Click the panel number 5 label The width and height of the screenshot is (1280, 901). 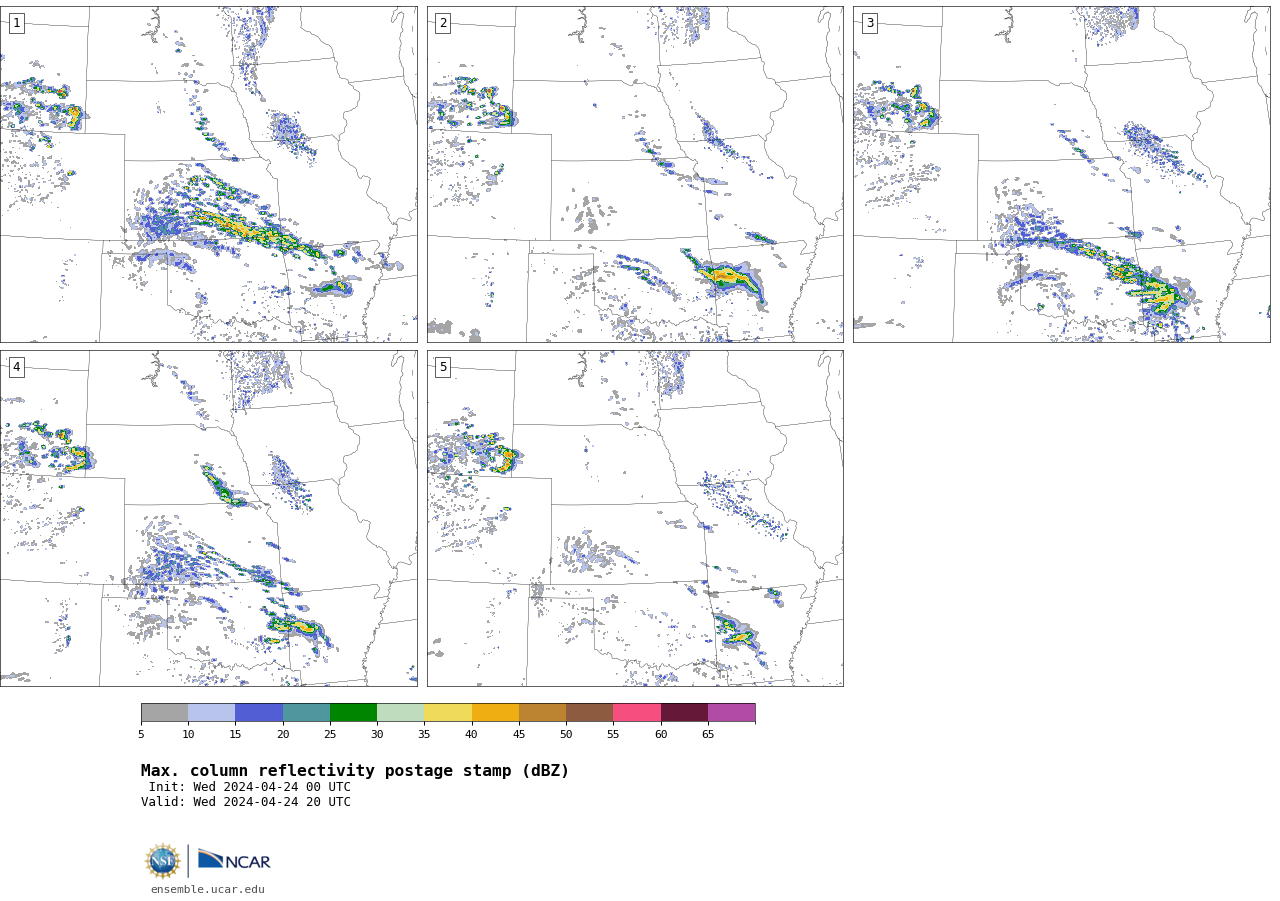pyautogui.click(x=443, y=367)
